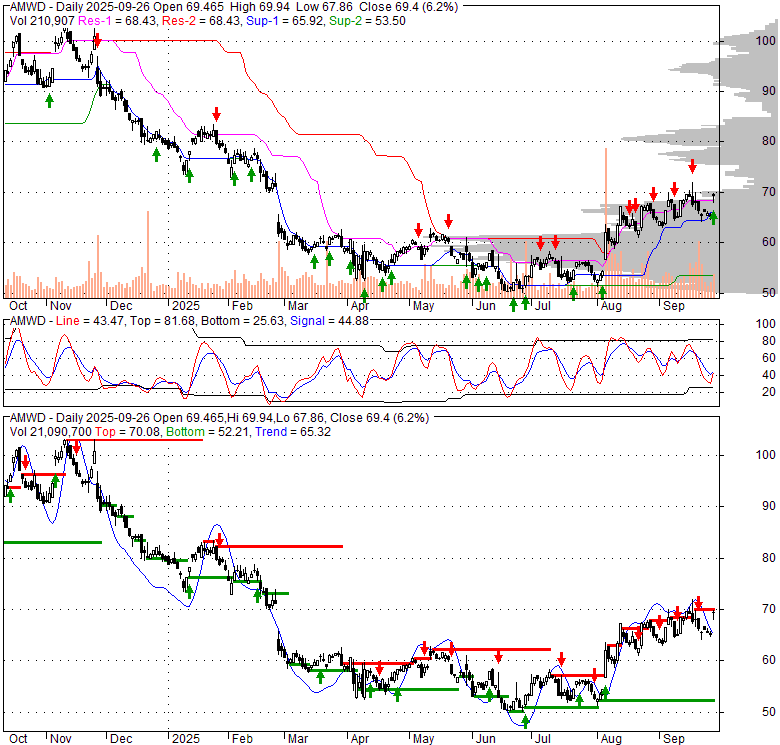Select the blue Trend = 65.32 label
This screenshot has height=745, width=780.
click(x=293, y=432)
